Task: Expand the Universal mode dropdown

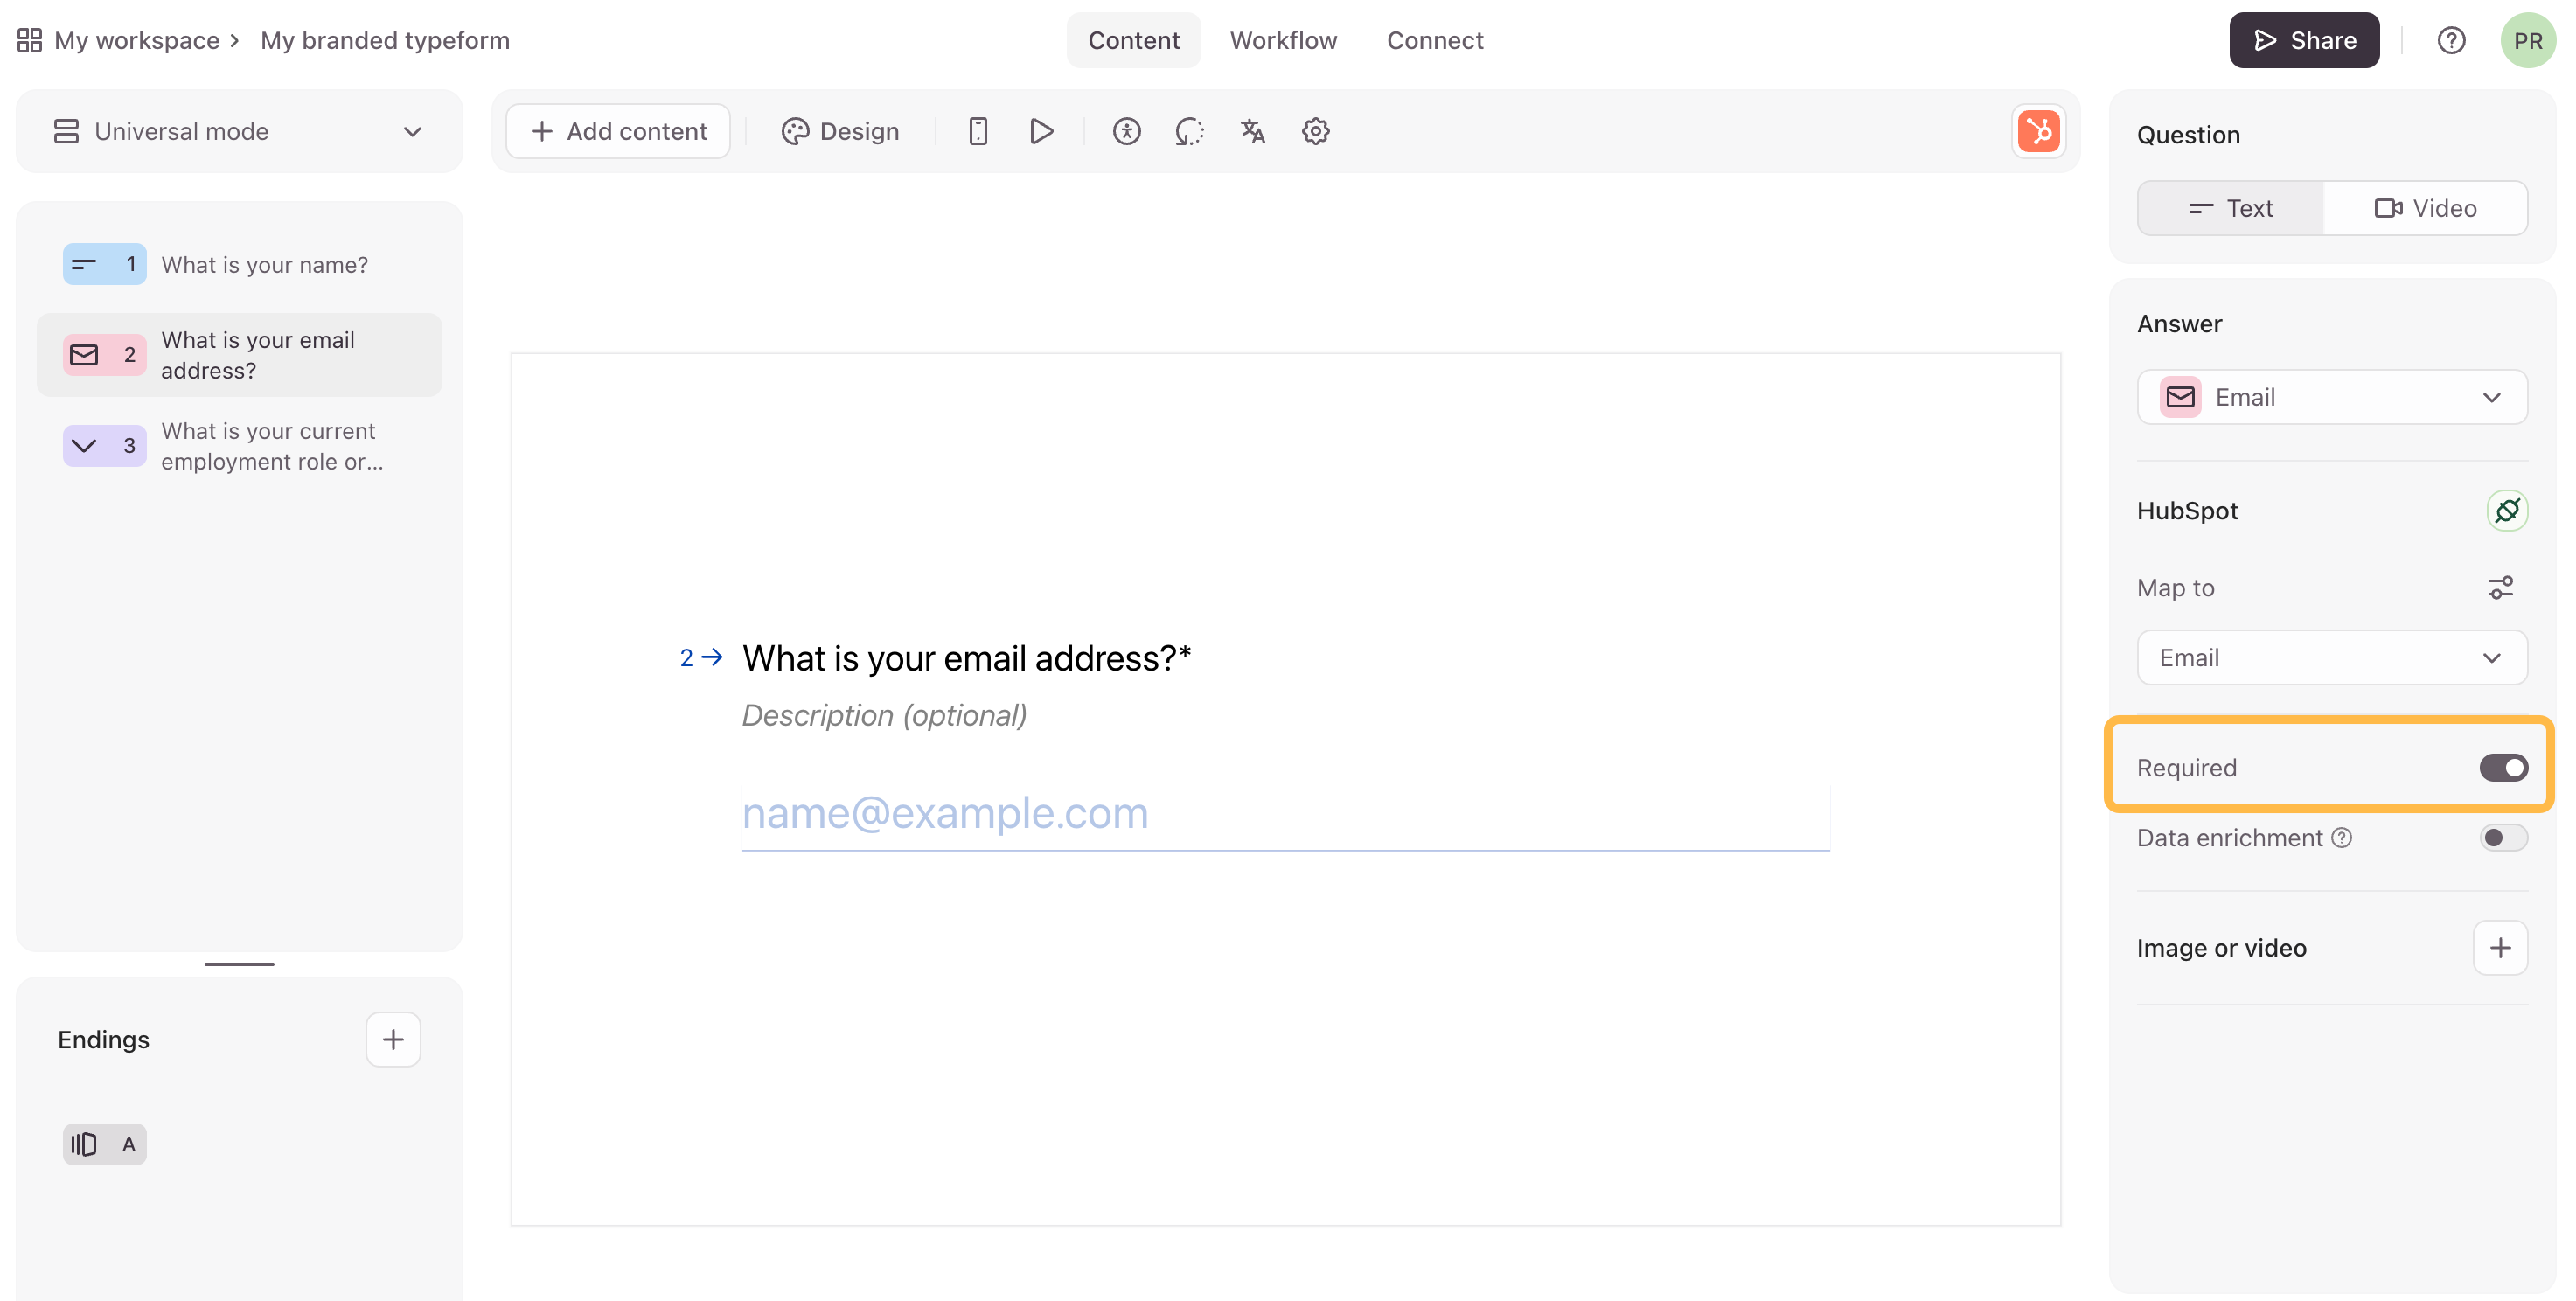Action: point(240,131)
